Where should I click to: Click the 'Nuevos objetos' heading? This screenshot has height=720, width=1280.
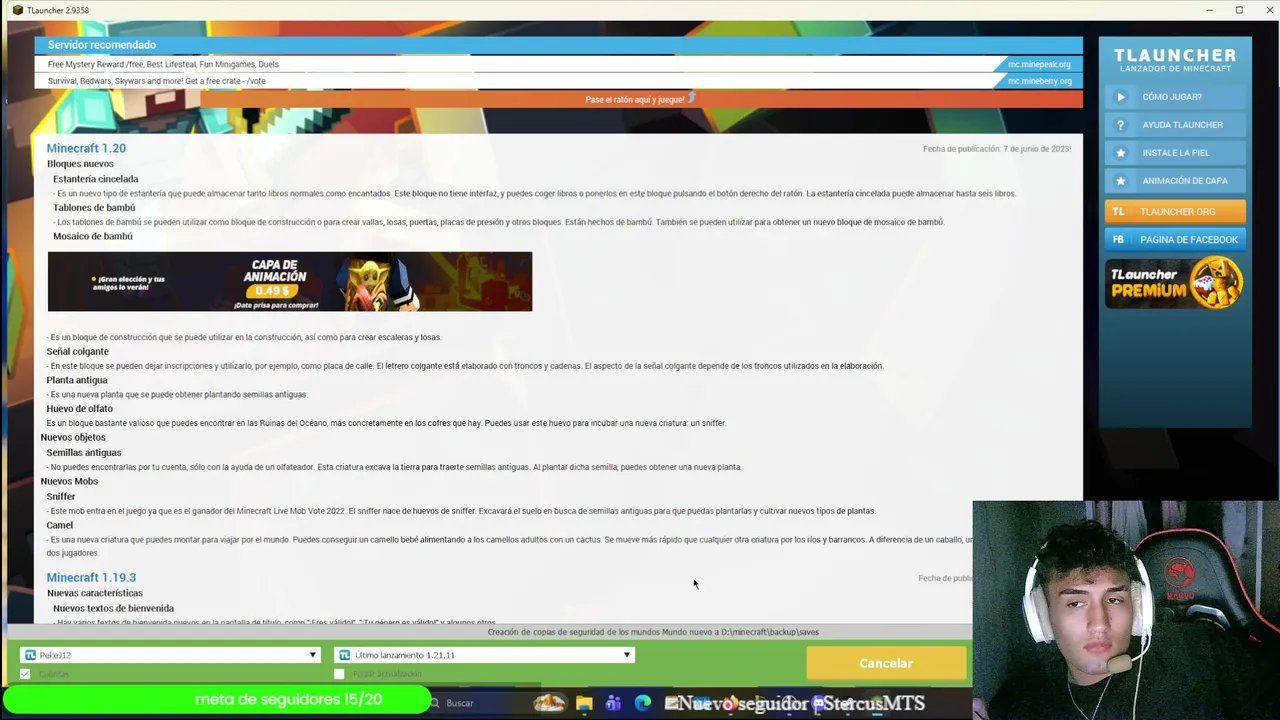[73, 437]
